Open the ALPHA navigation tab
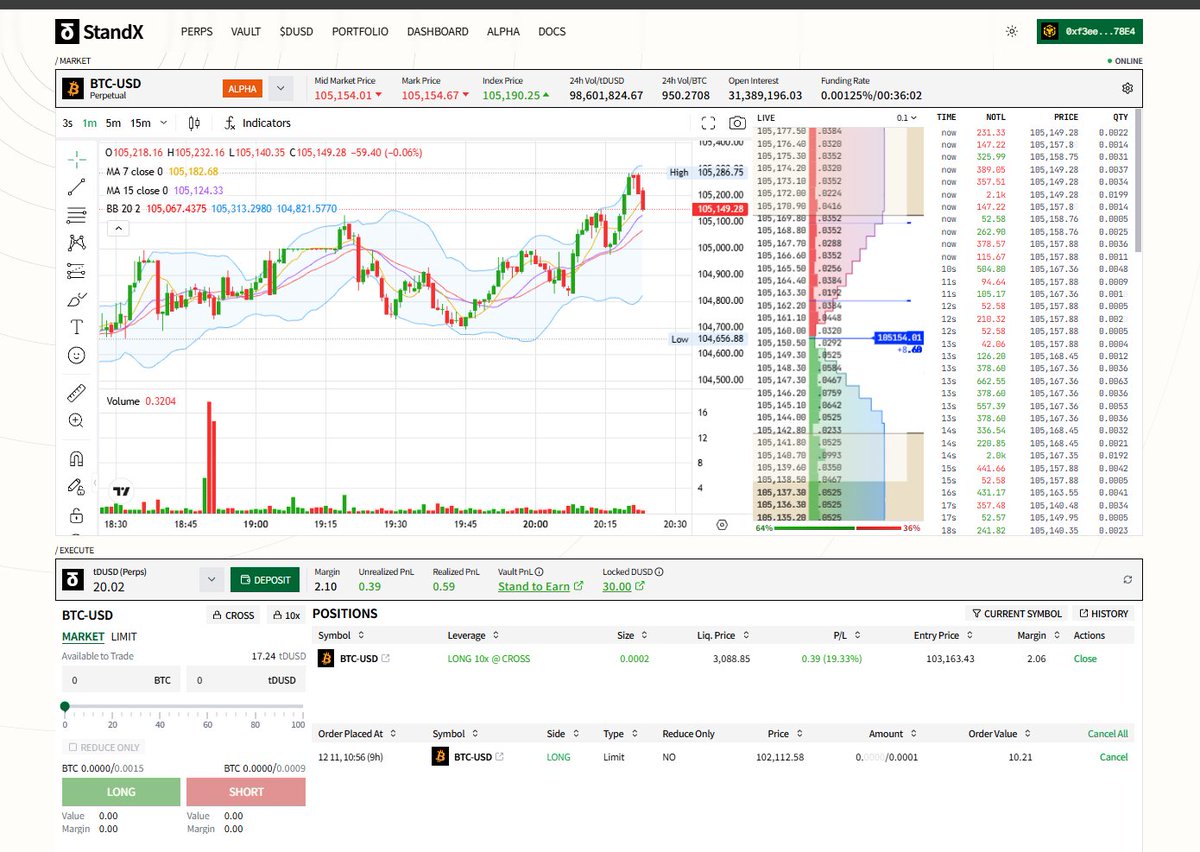1200x852 pixels. 503,32
